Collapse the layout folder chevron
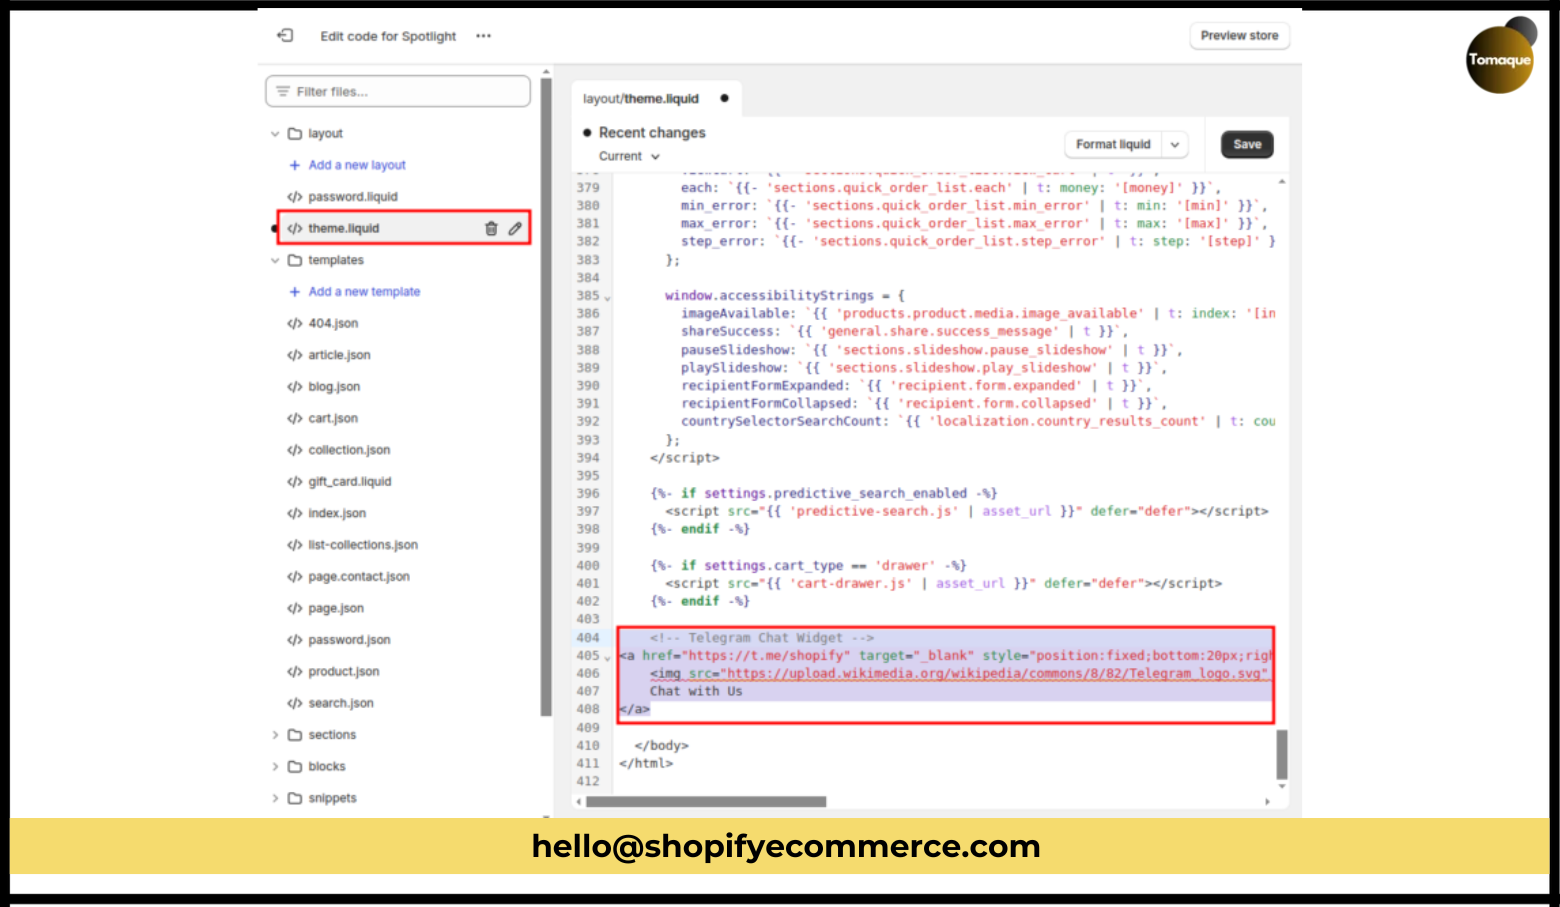 [x=275, y=134]
